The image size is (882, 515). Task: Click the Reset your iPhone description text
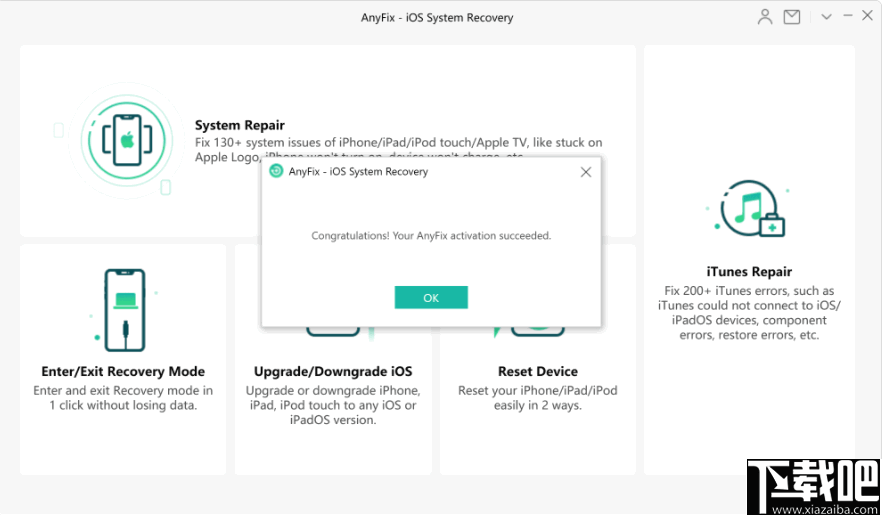[538, 398]
